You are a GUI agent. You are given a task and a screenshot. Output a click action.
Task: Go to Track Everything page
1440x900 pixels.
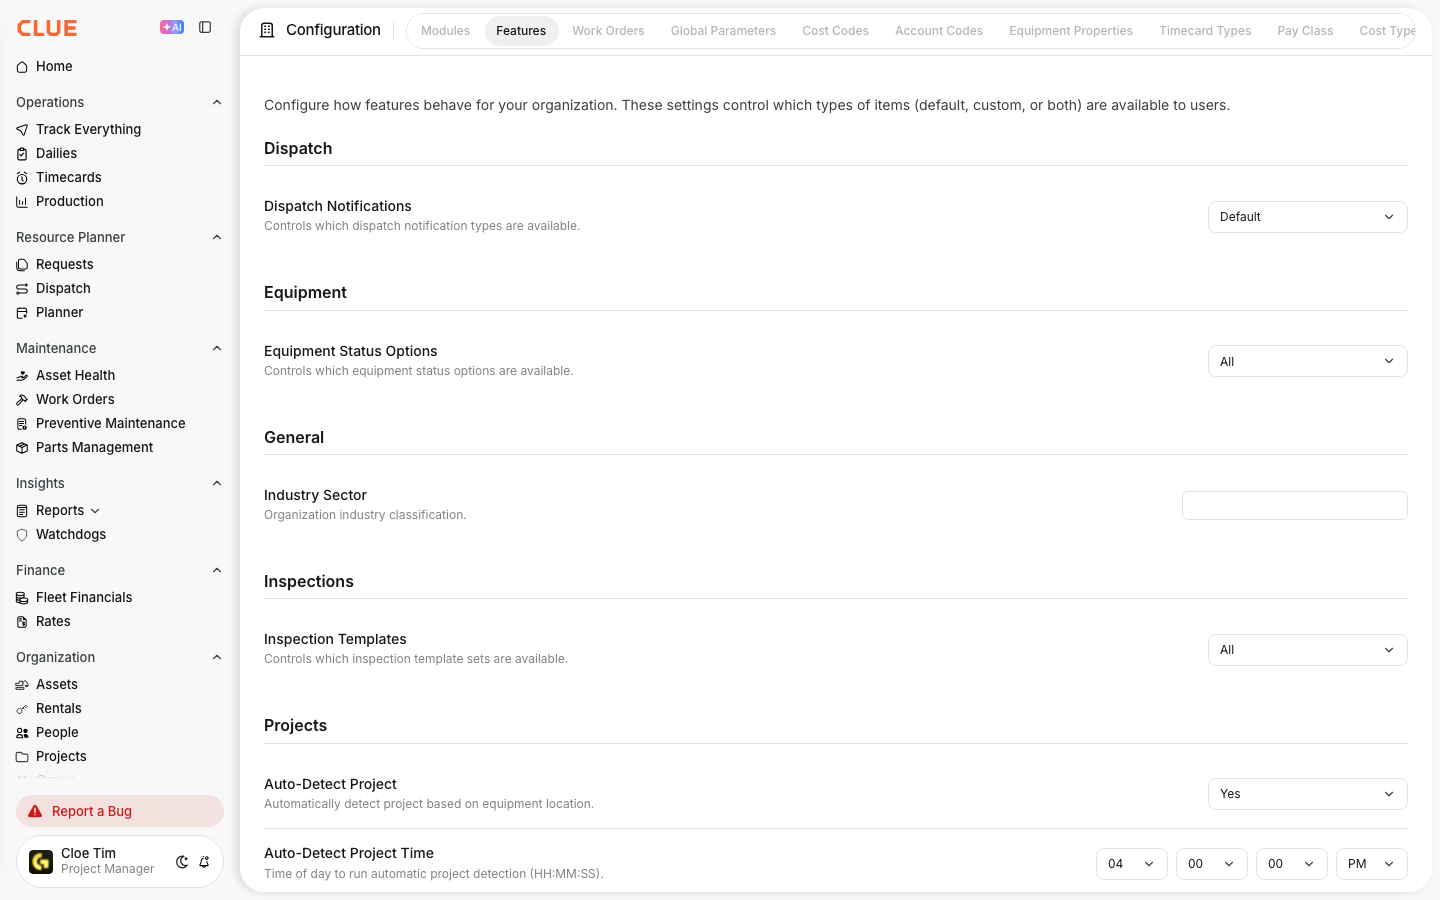point(88,130)
